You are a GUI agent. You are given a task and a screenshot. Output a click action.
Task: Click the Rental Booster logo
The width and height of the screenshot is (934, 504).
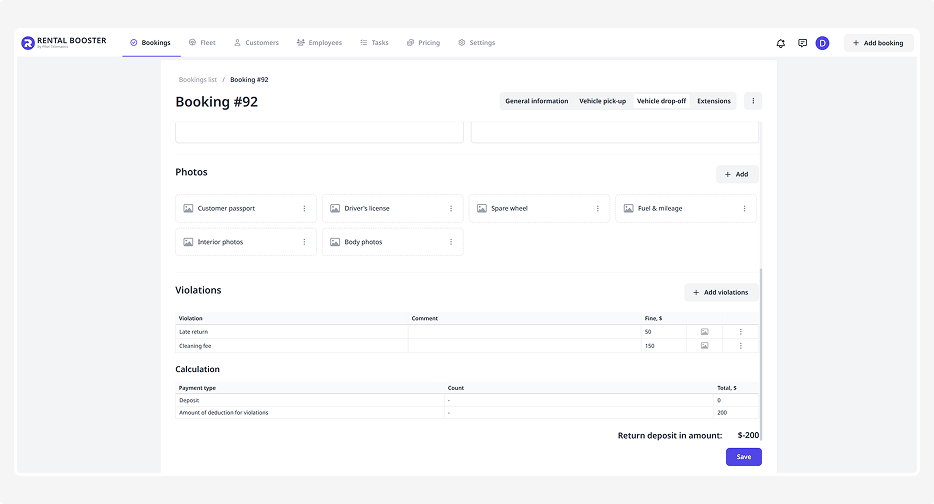(64, 43)
